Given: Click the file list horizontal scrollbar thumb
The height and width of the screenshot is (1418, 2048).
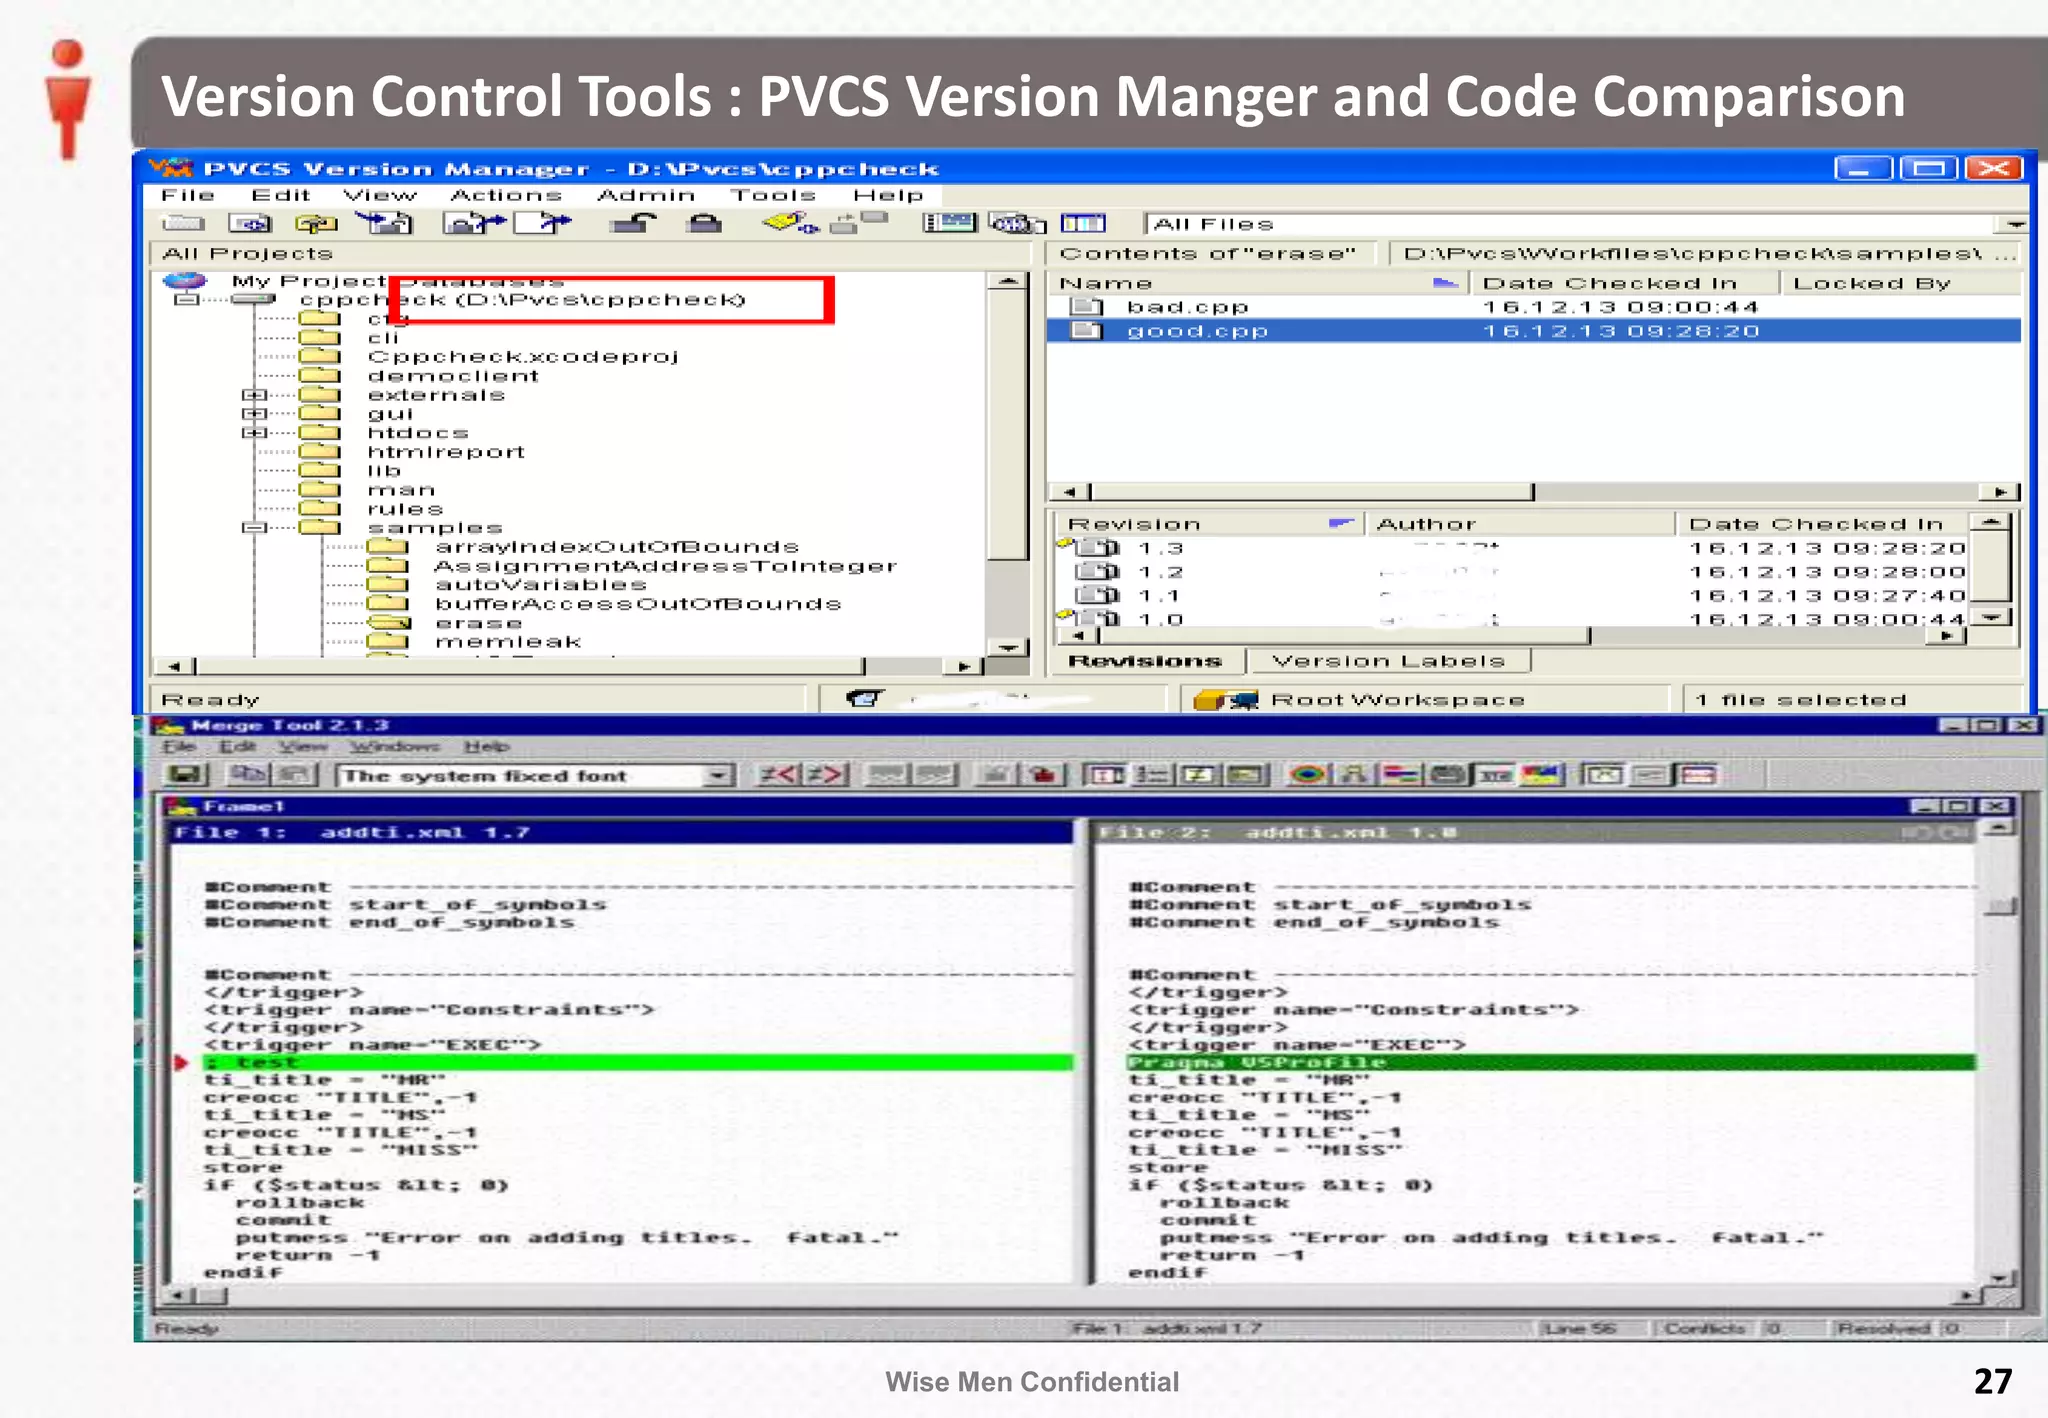Looking at the screenshot, I should coord(1312,492).
